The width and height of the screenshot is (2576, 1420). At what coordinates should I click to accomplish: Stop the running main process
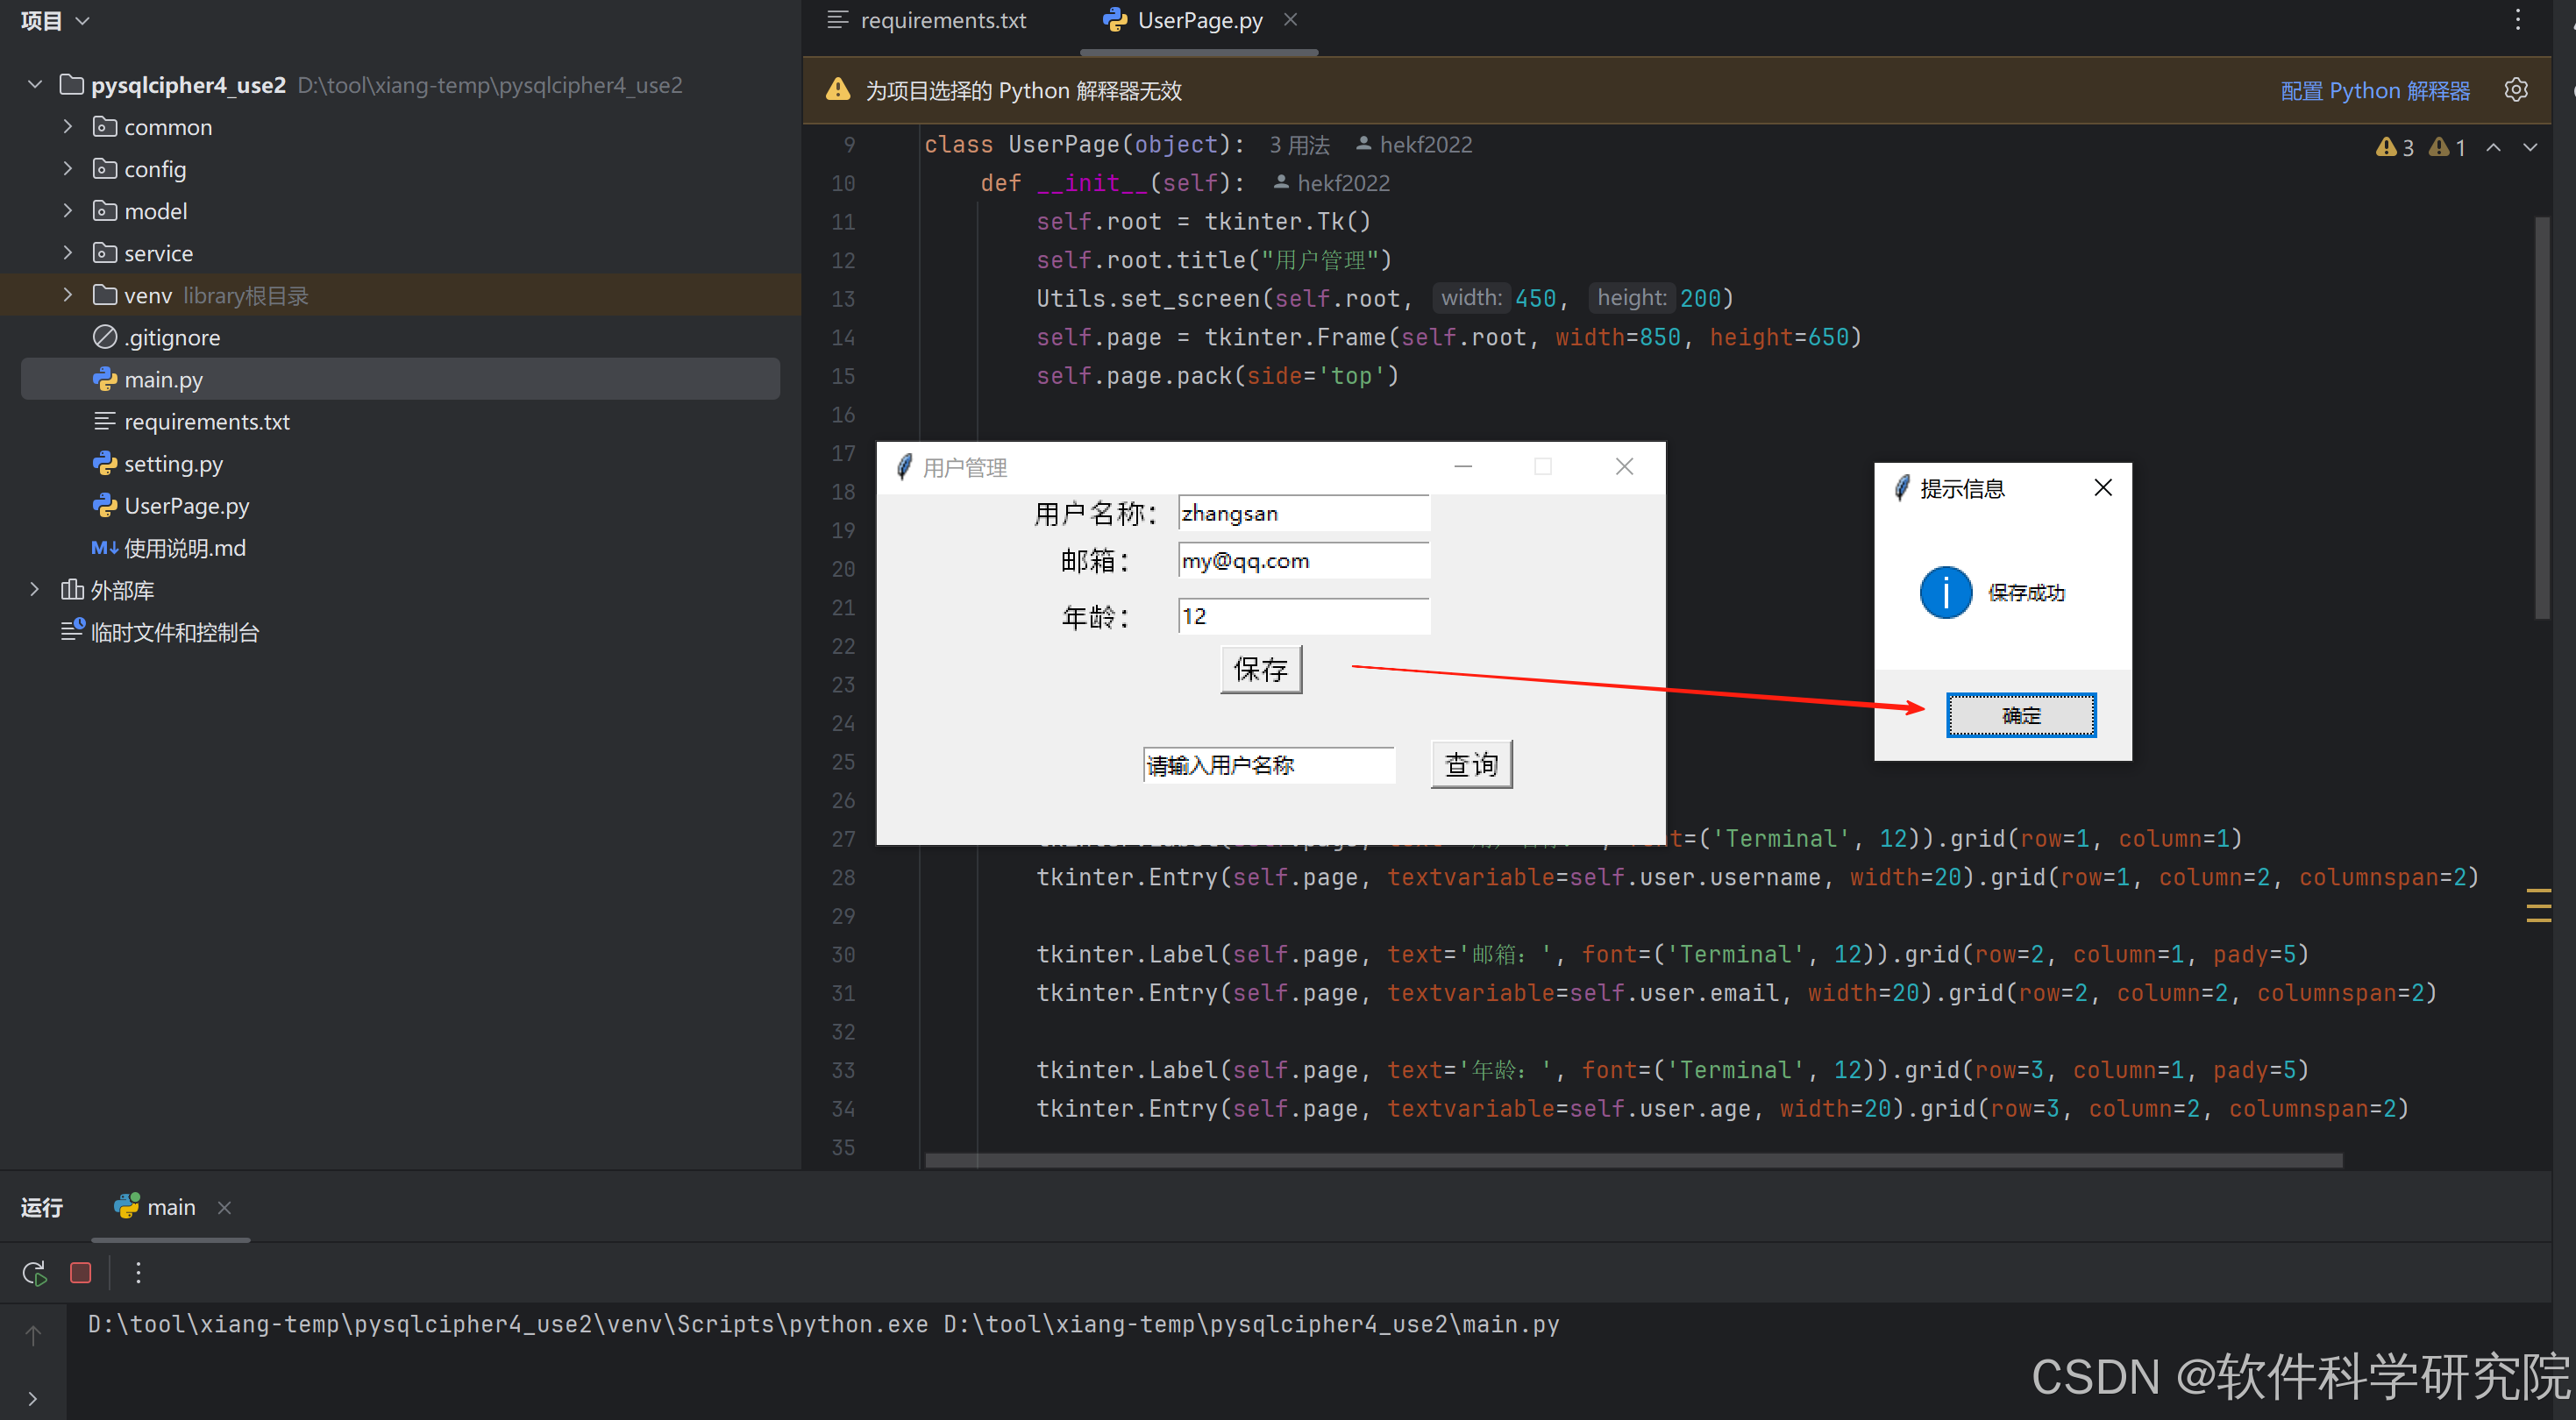point(81,1272)
